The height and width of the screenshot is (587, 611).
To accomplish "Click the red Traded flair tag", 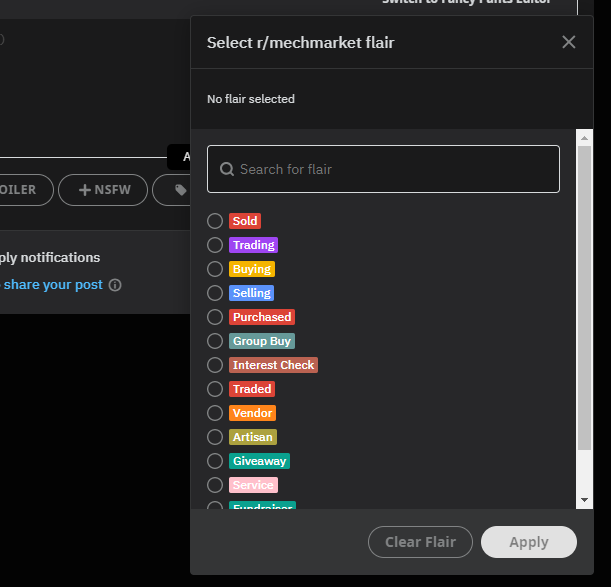I will tap(252, 389).
